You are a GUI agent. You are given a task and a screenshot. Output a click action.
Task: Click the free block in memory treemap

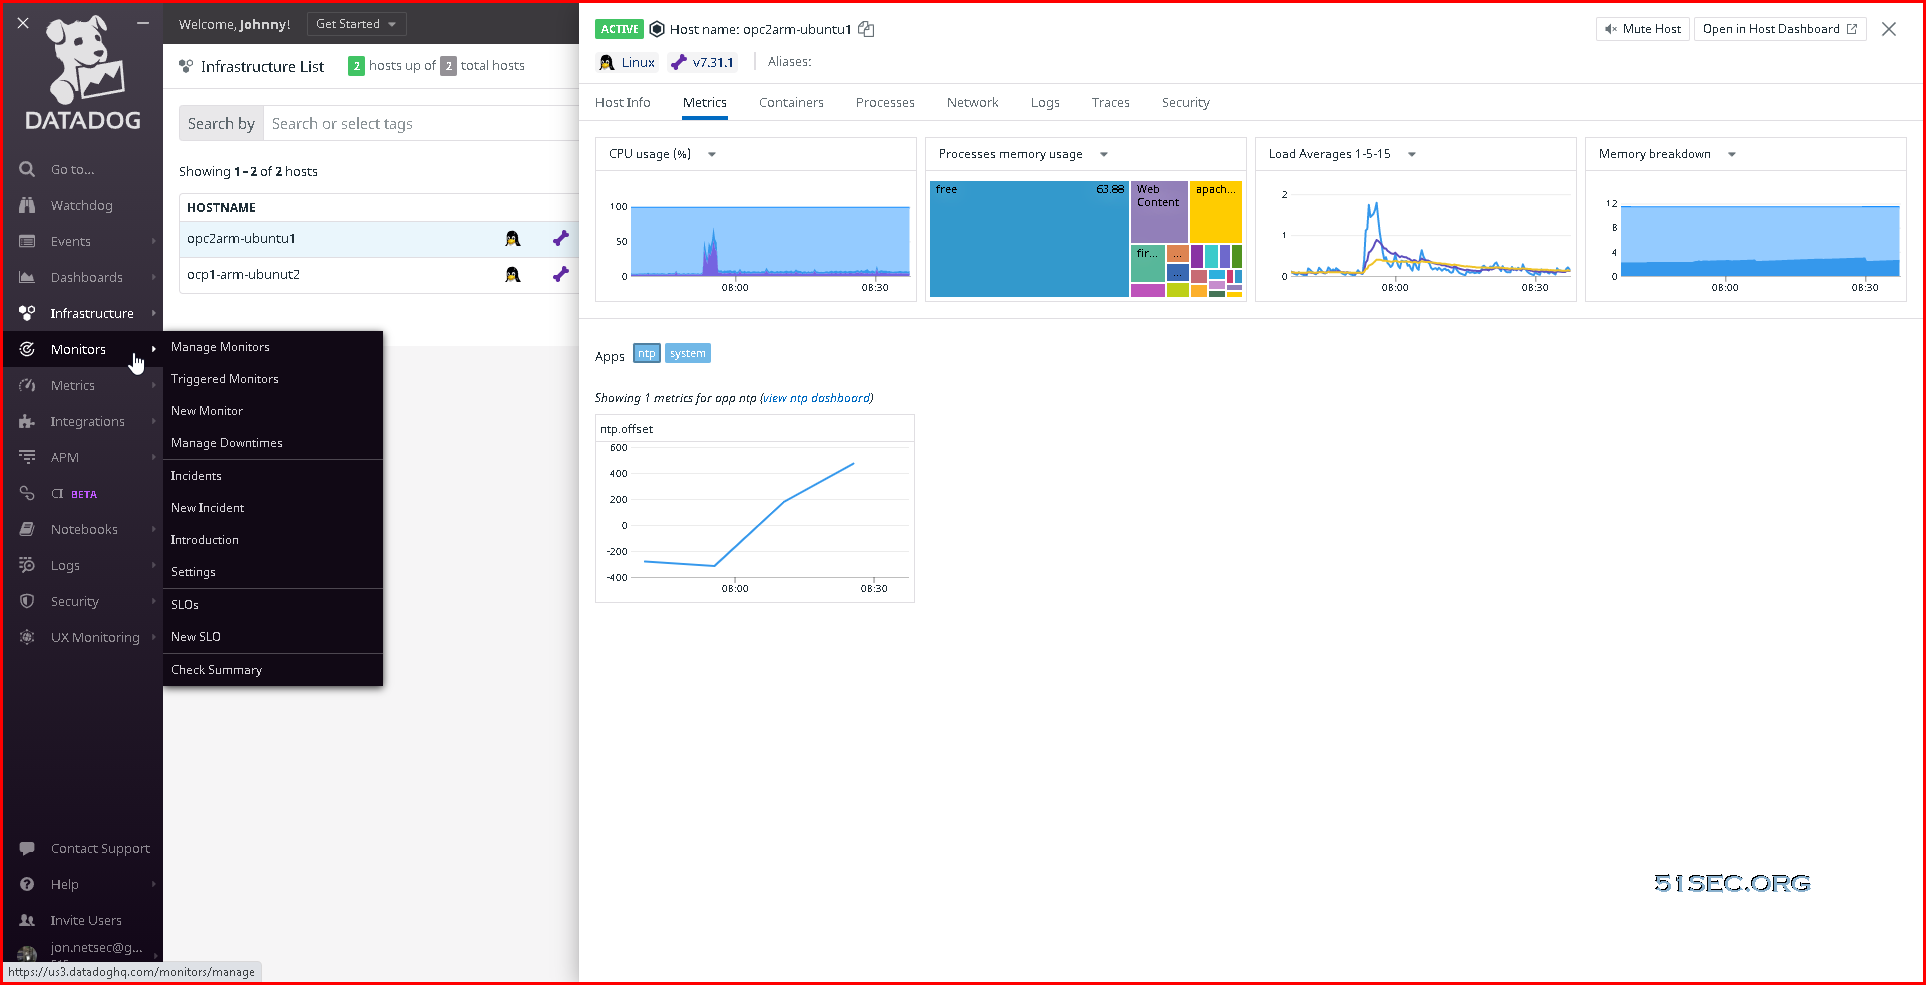(1029, 239)
